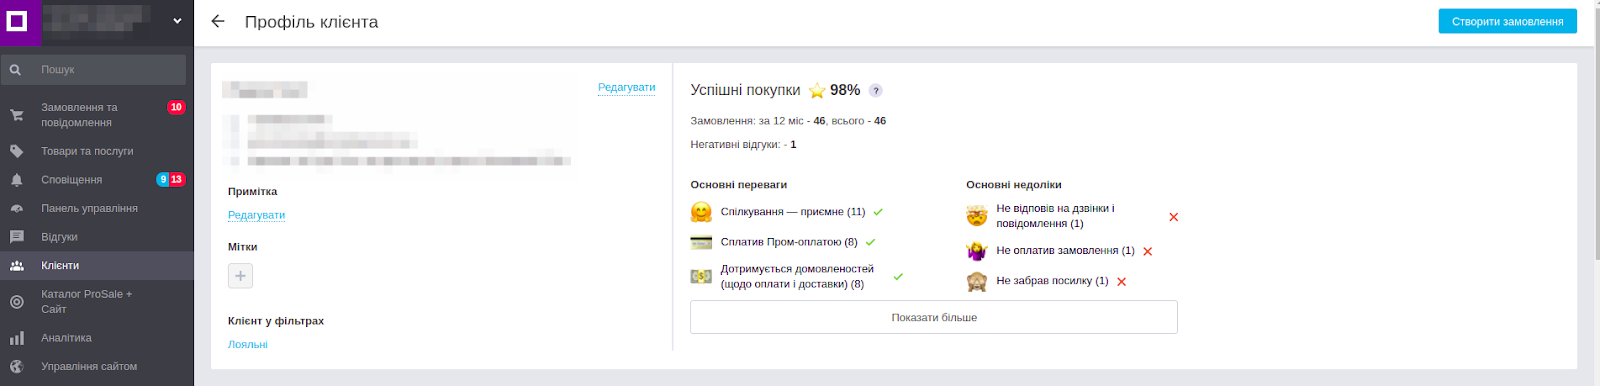Click red cross next to Не відповів
The image size is (1600, 386).
[1174, 217]
